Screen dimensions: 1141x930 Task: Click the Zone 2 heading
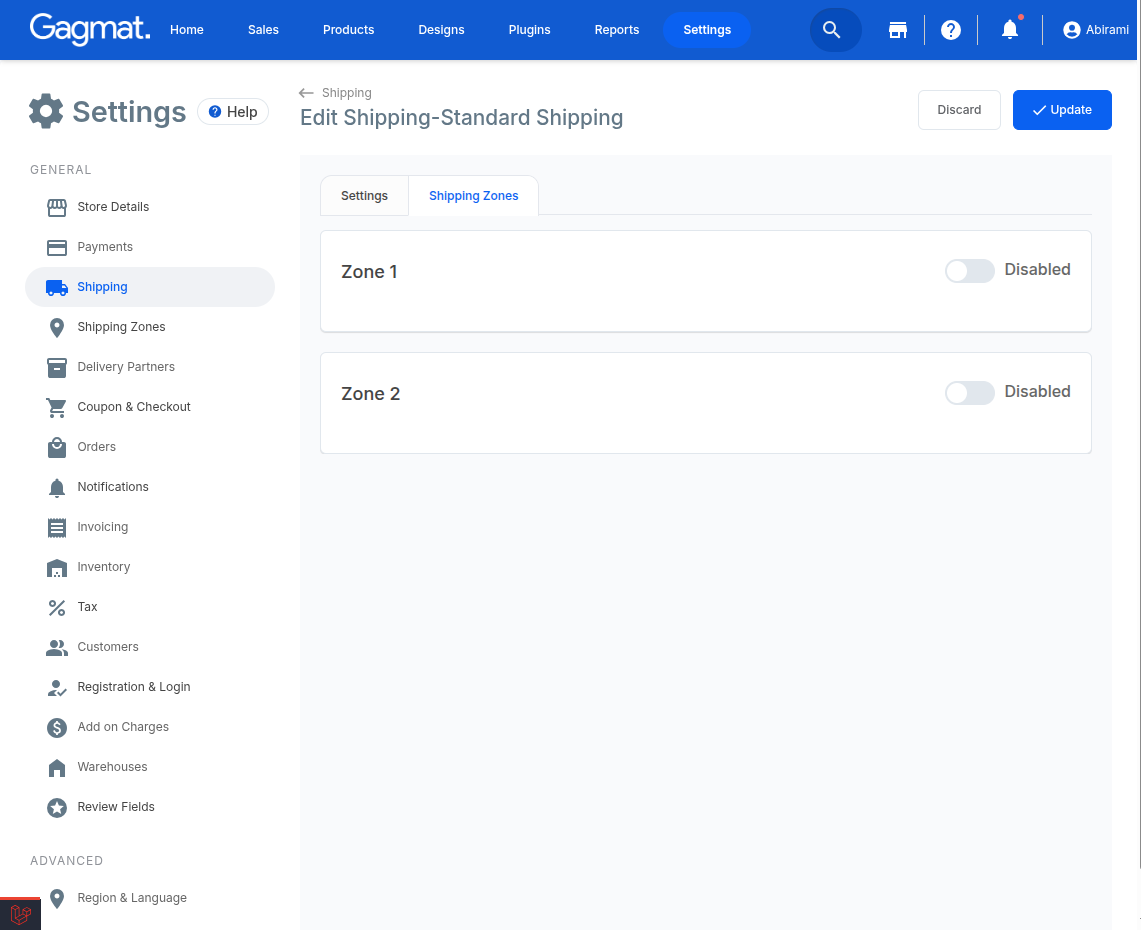(x=370, y=394)
